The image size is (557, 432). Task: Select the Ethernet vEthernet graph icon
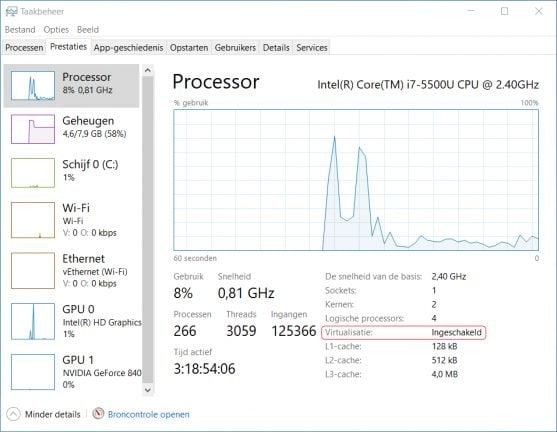click(x=33, y=270)
